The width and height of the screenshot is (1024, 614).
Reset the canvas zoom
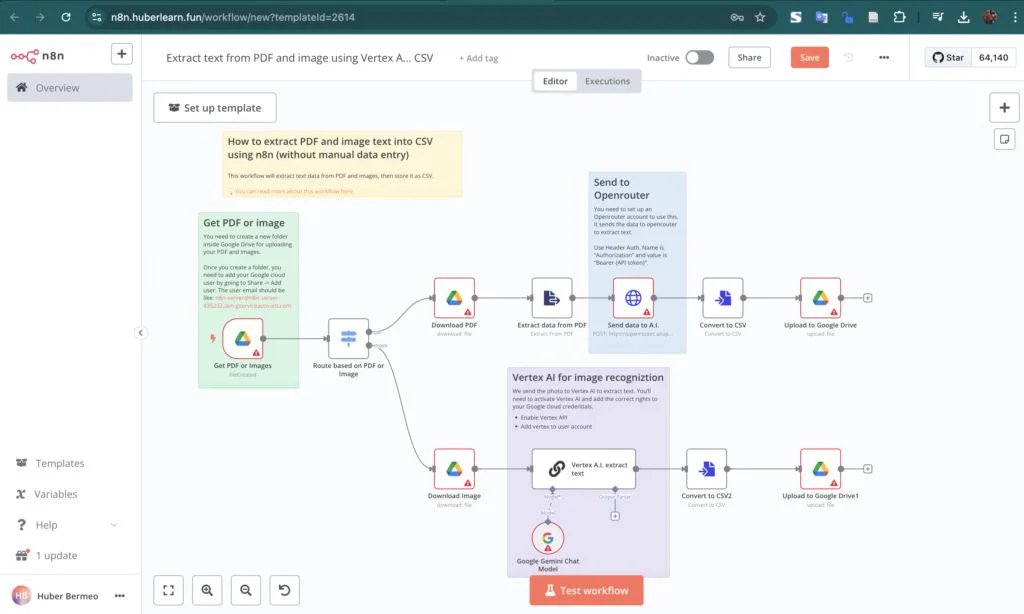point(284,590)
